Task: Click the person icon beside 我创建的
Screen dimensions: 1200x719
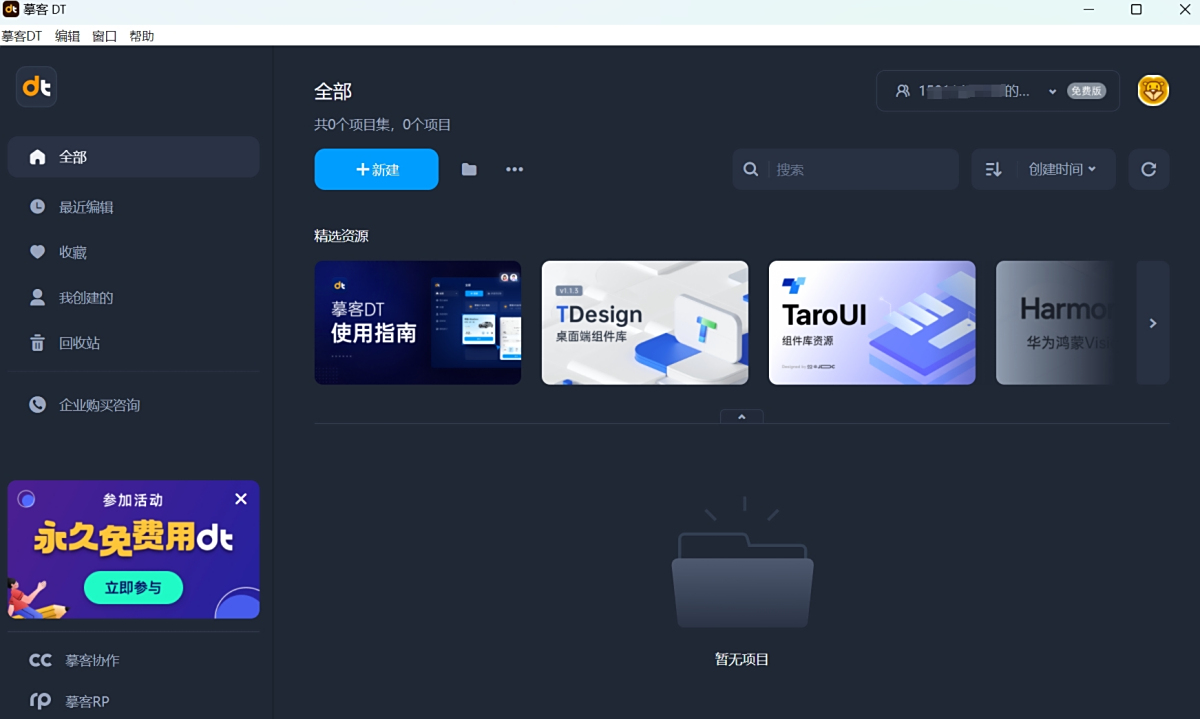Action: (37, 297)
